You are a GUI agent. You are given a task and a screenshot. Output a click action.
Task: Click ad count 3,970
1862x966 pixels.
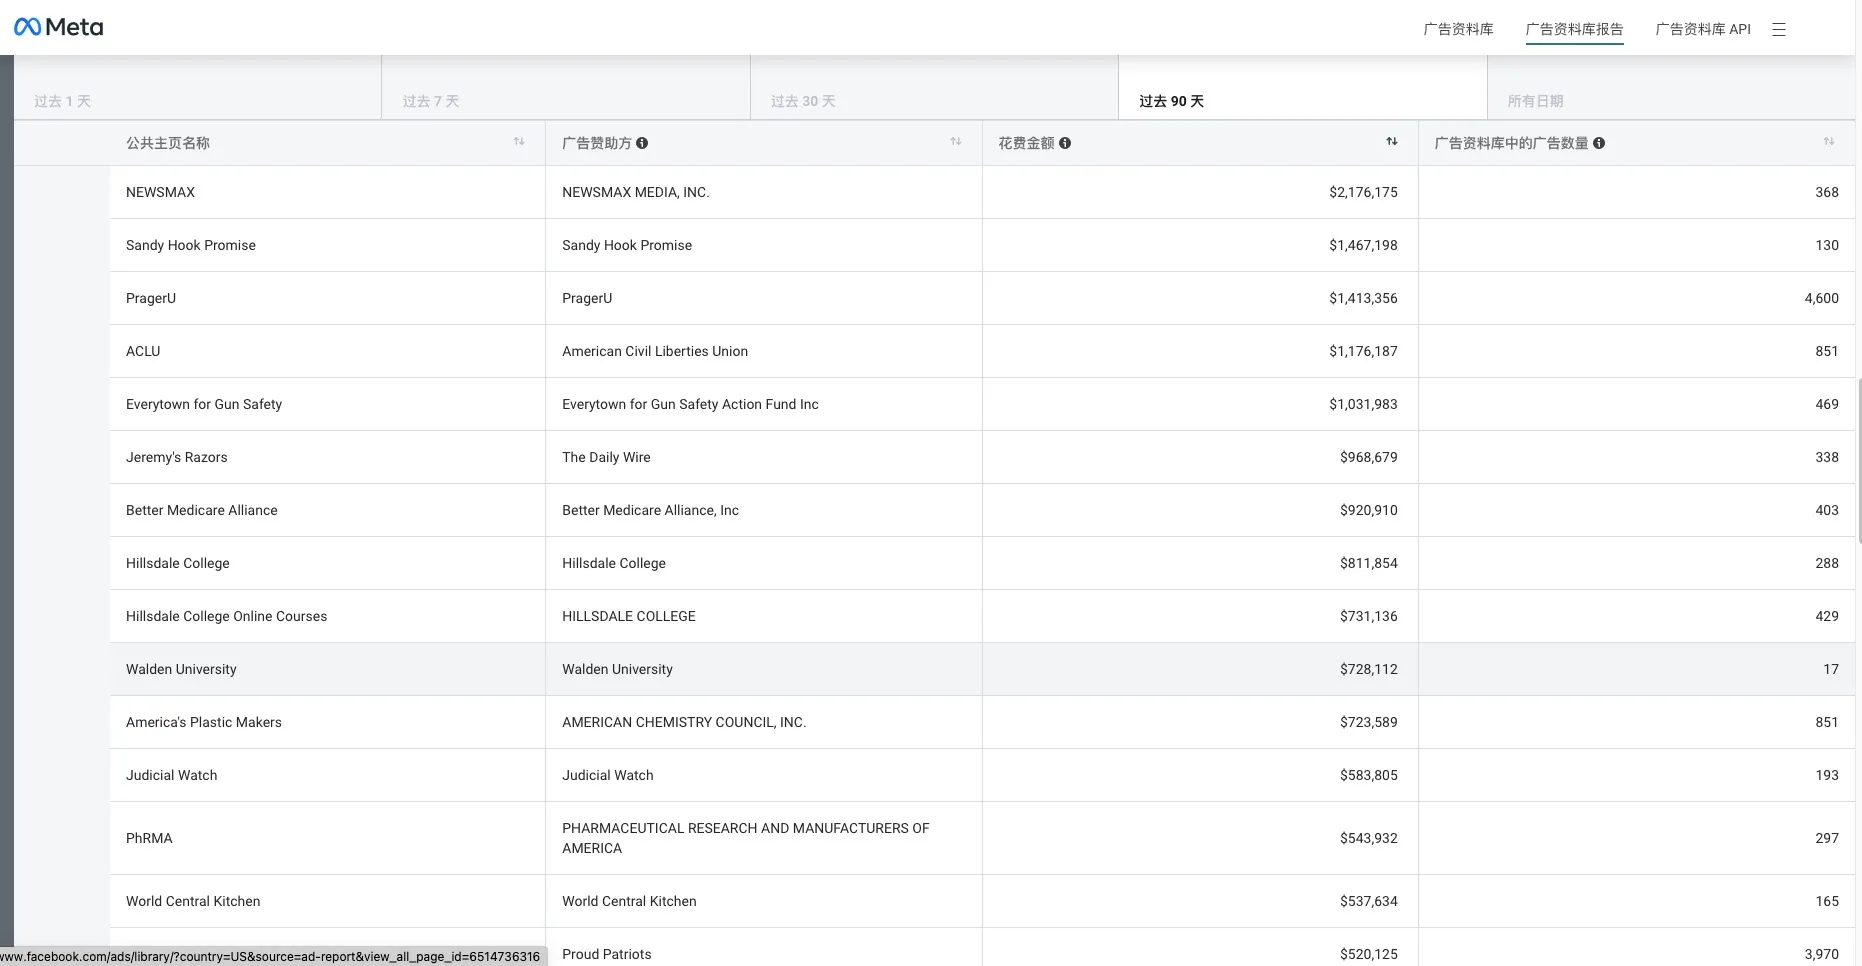point(1821,954)
